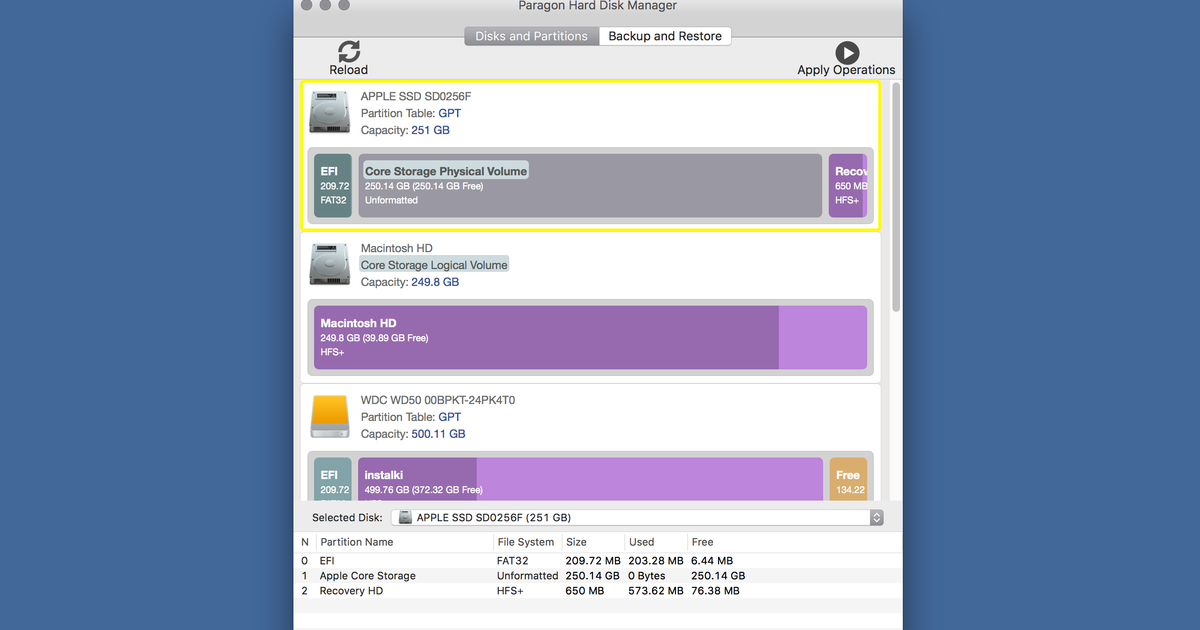Image resolution: width=1200 pixels, height=630 pixels.
Task: Select EFI partition block on WDC disk
Action: (x=333, y=479)
